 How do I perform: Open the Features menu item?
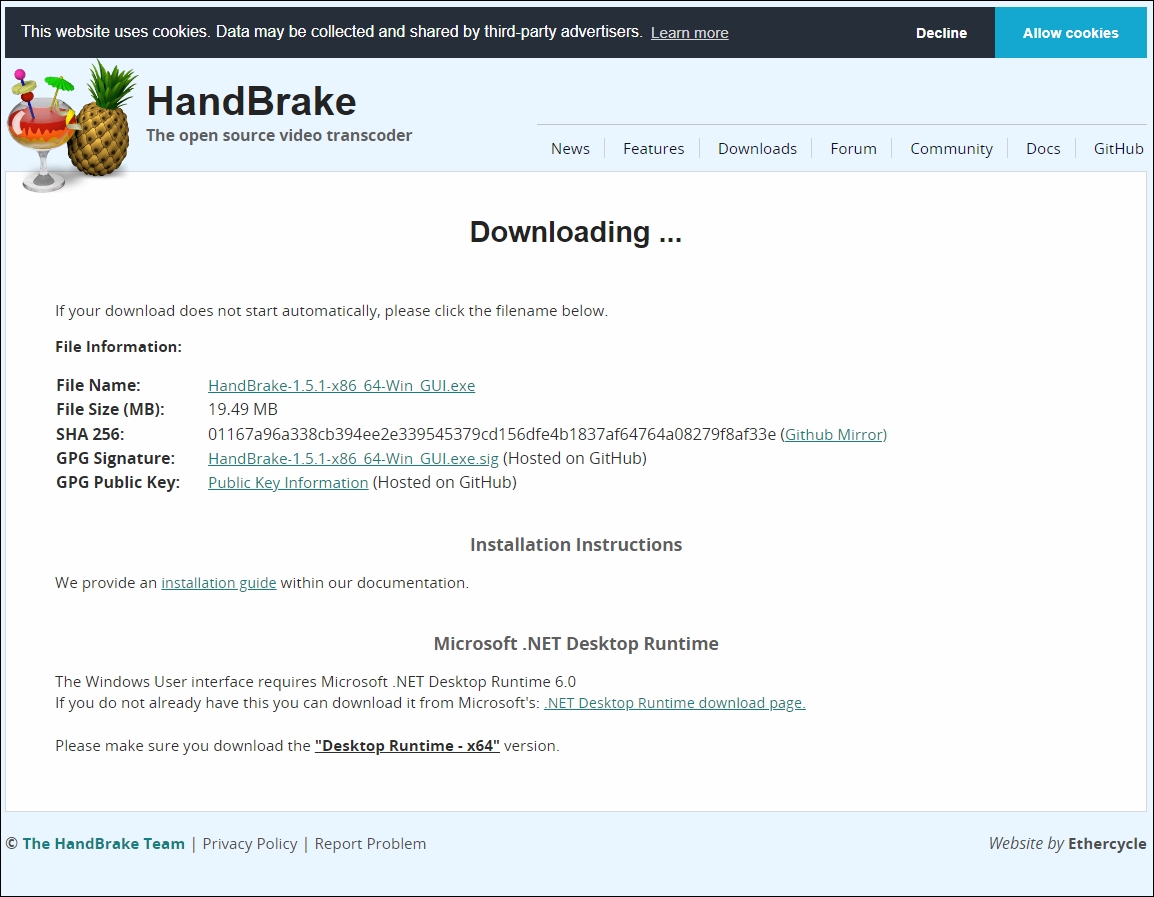point(654,149)
